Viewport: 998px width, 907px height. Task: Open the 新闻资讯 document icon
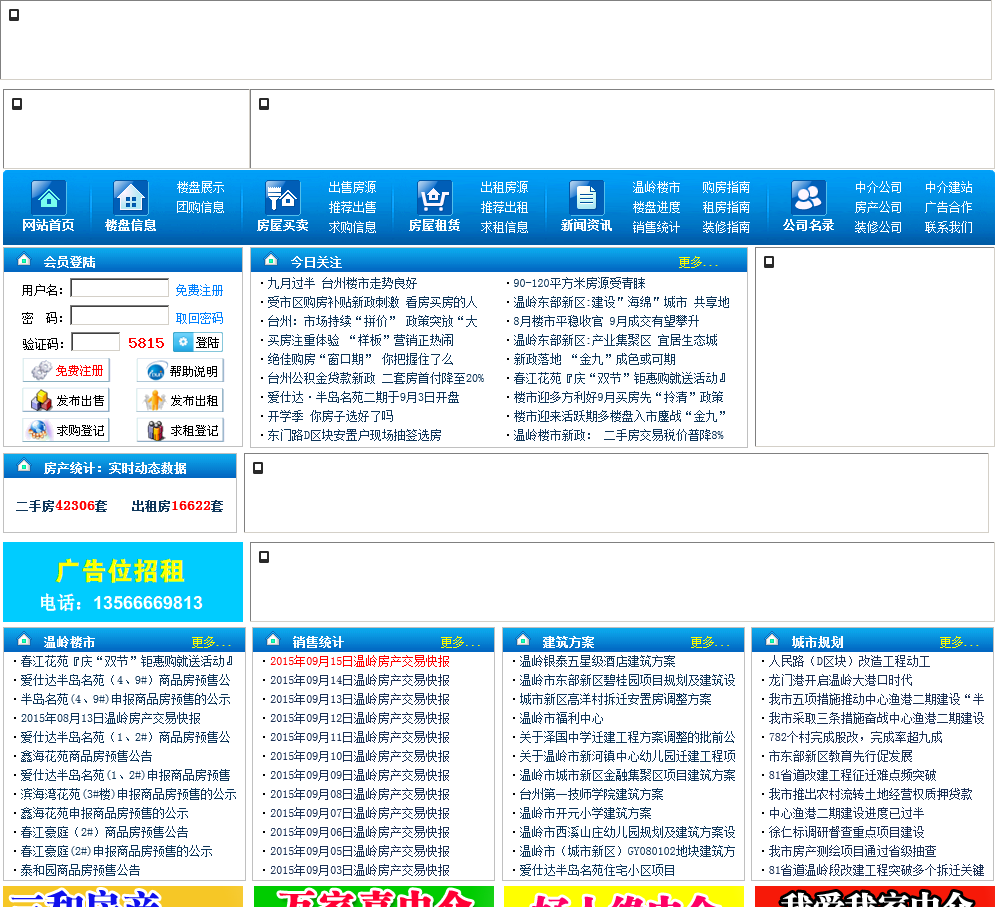(x=586, y=198)
